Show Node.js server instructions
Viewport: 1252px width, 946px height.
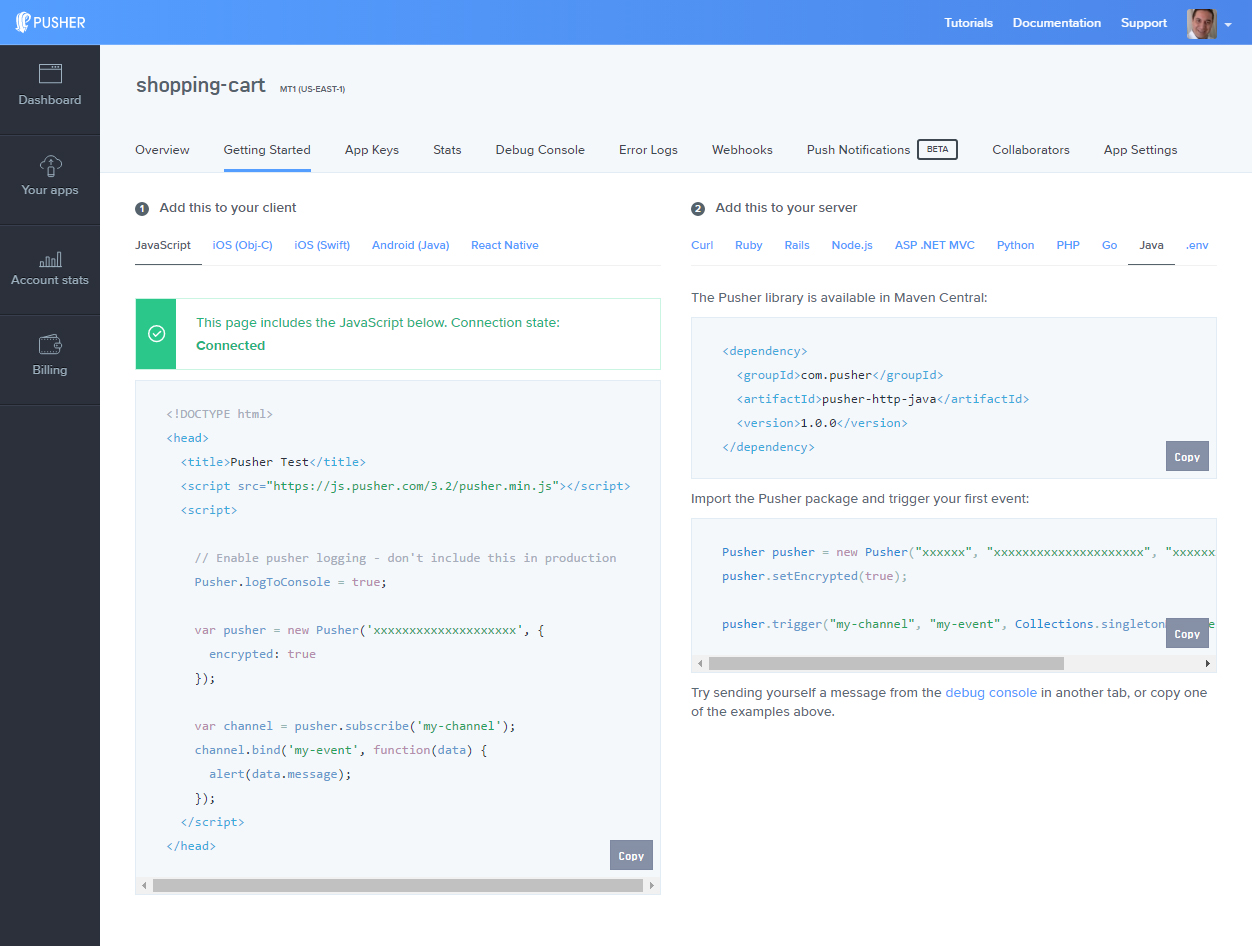[x=852, y=245]
